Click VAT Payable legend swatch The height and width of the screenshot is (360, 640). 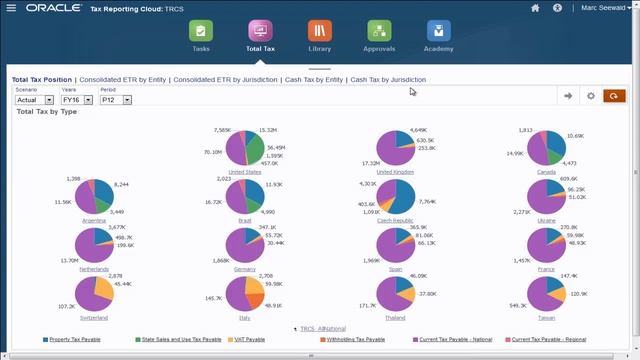click(231, 340)
